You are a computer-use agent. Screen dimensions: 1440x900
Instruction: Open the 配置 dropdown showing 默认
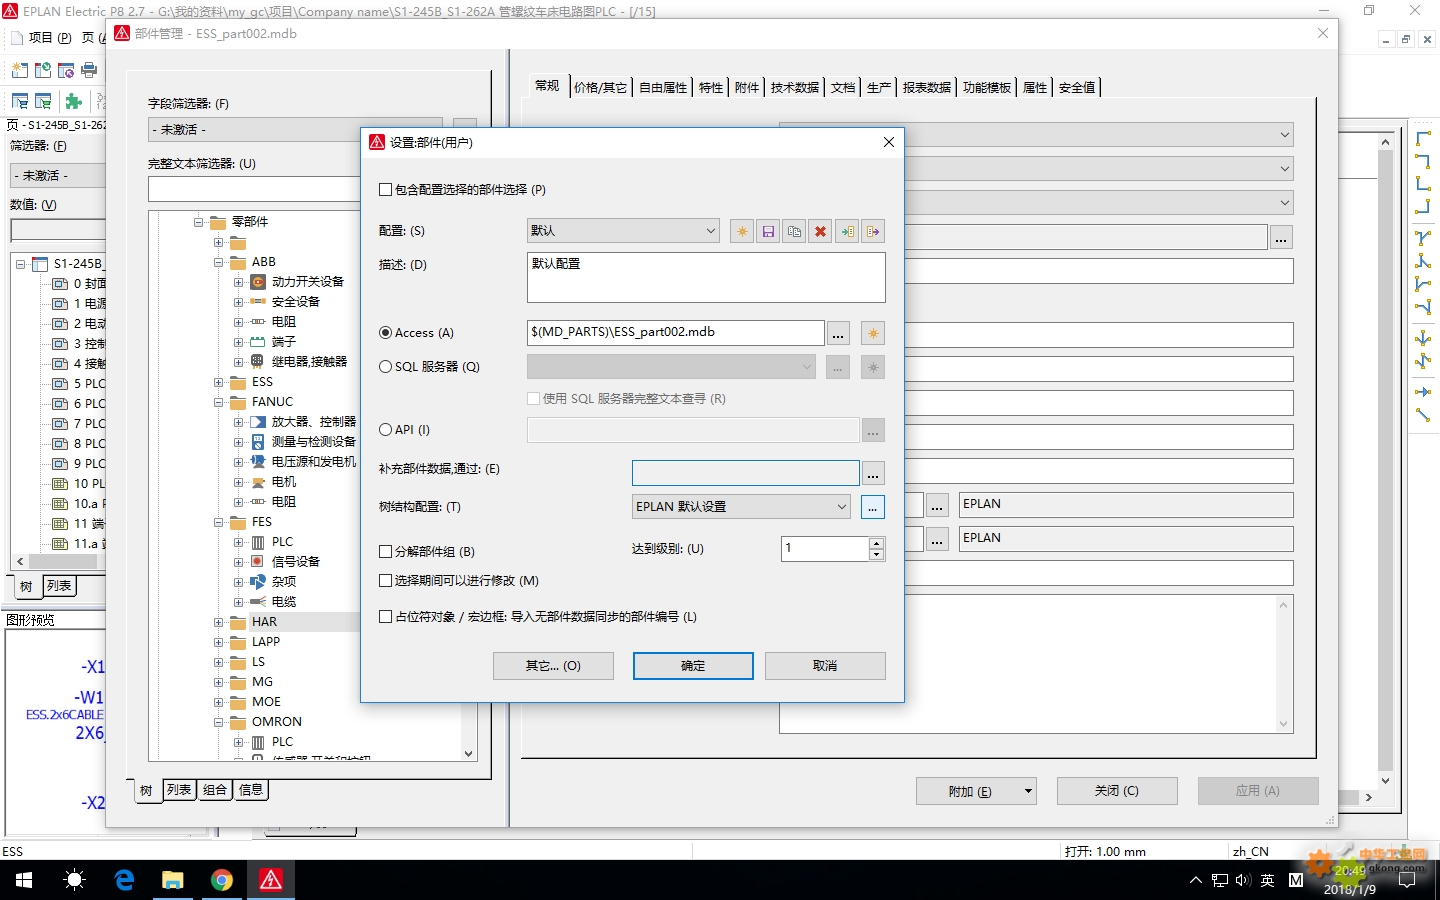click(623, 231)
